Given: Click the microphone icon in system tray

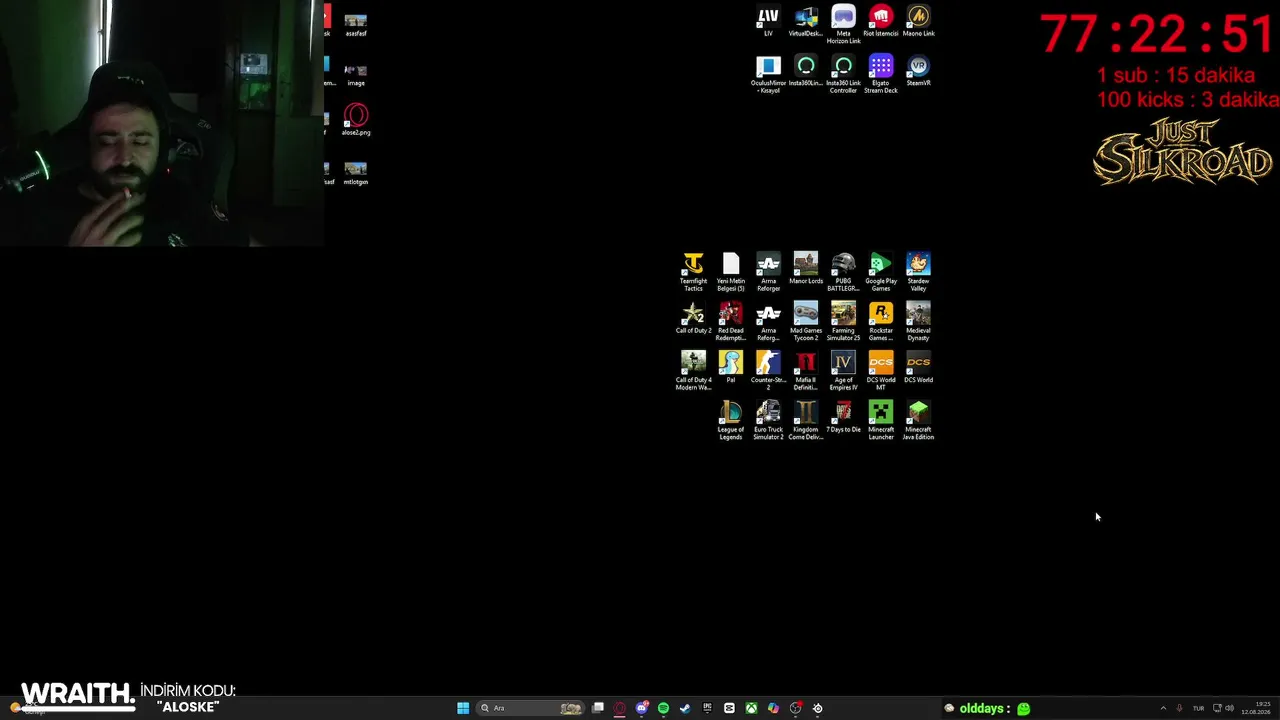Looking at the screenshot, I should [x=1180, y=708].
